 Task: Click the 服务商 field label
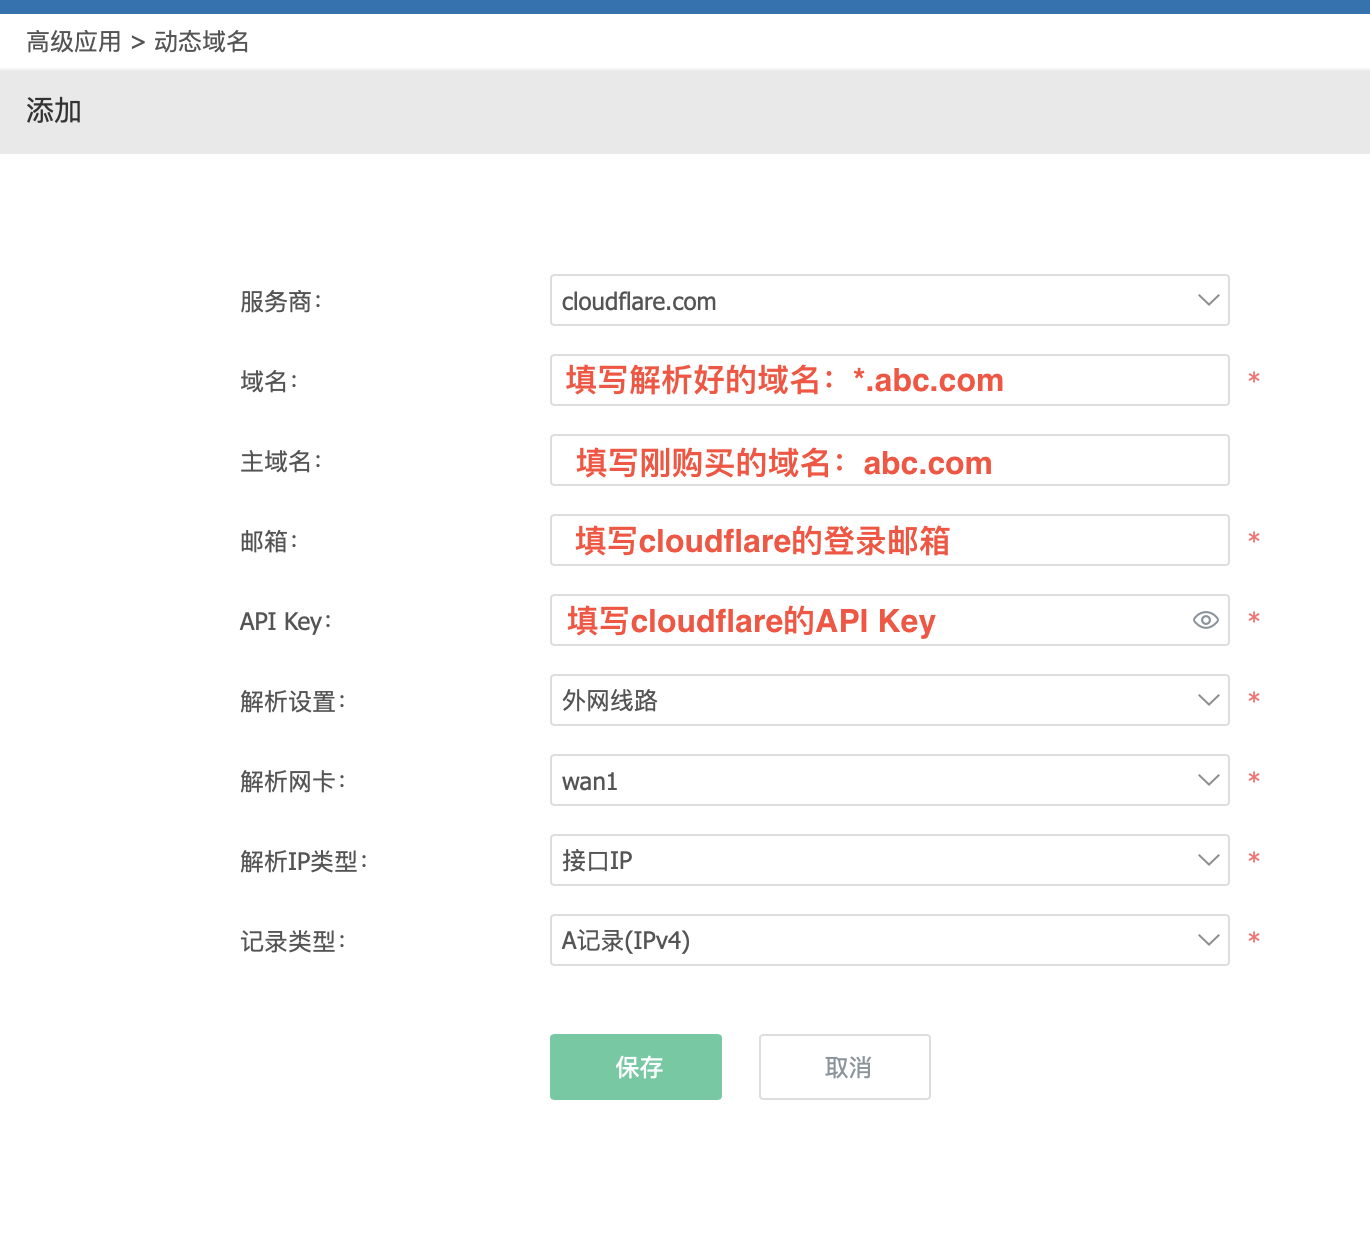point(281,301)
